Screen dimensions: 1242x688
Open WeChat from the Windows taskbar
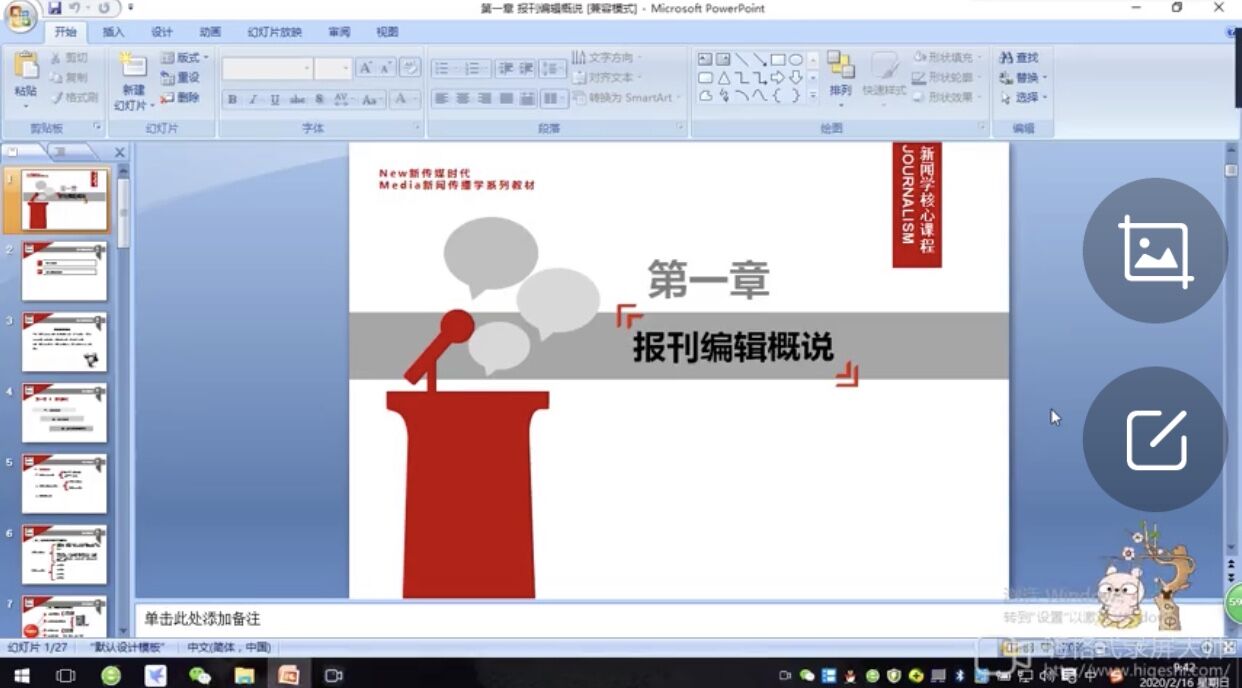(x=200, y=675)
